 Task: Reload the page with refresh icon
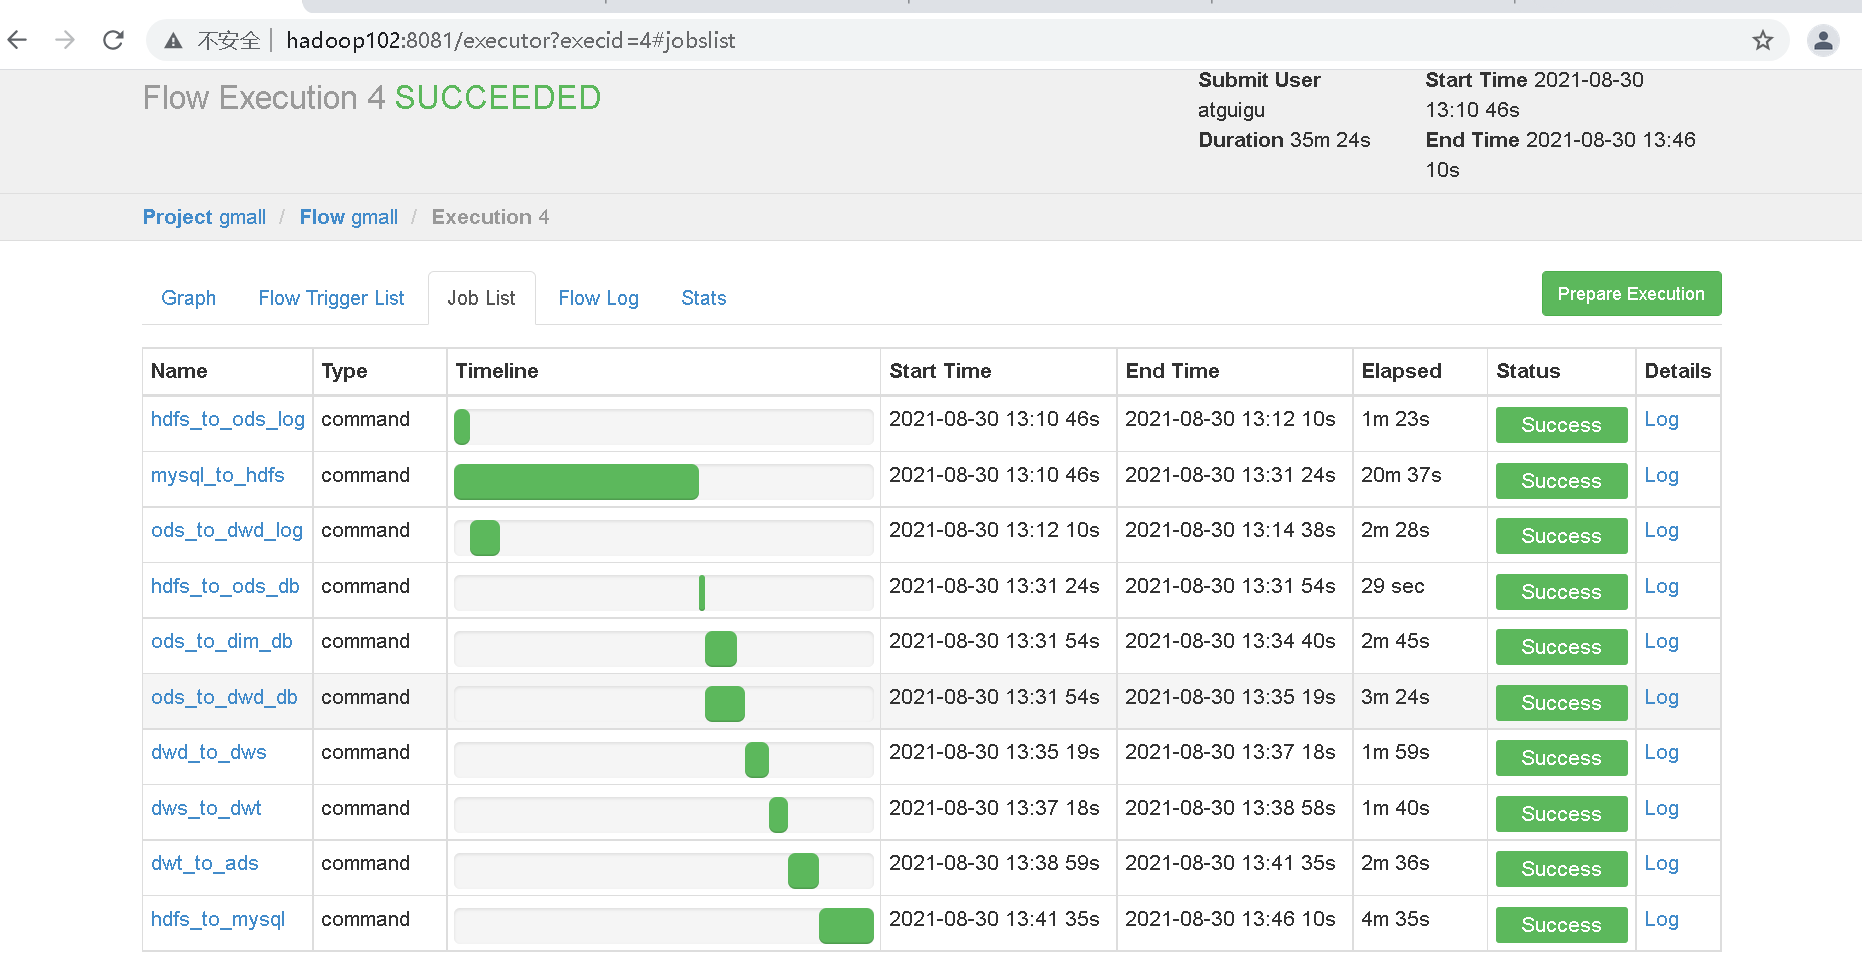pos(113,40)
